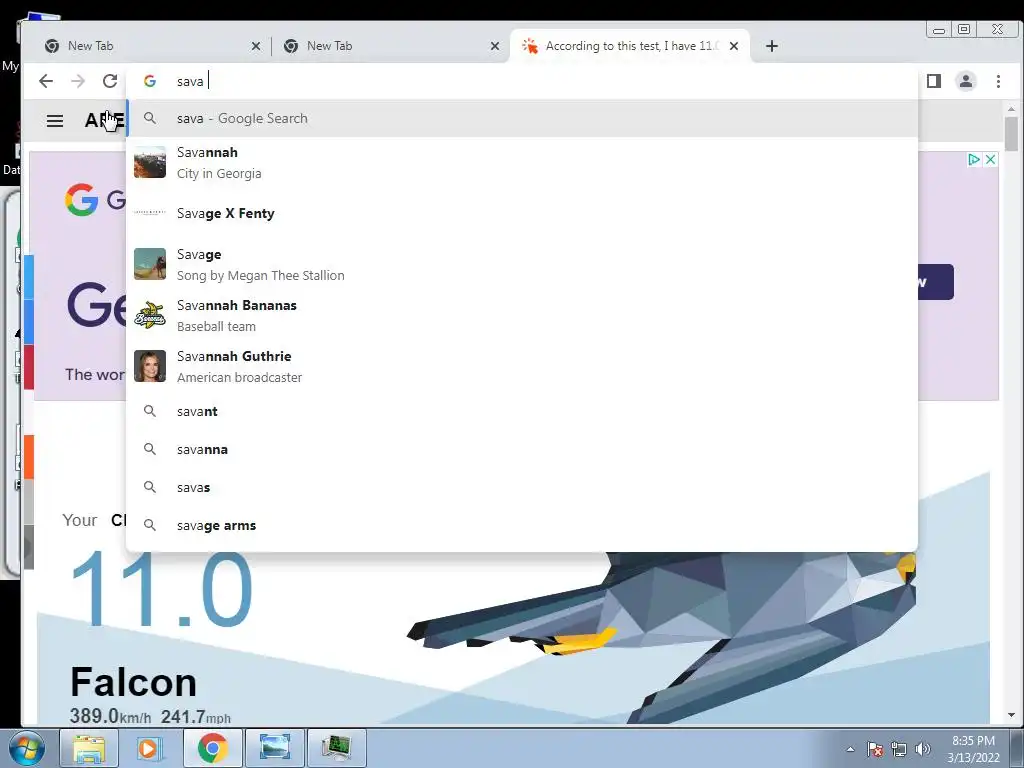Choose the 'savage arms' search suggestion

[522, 525]
